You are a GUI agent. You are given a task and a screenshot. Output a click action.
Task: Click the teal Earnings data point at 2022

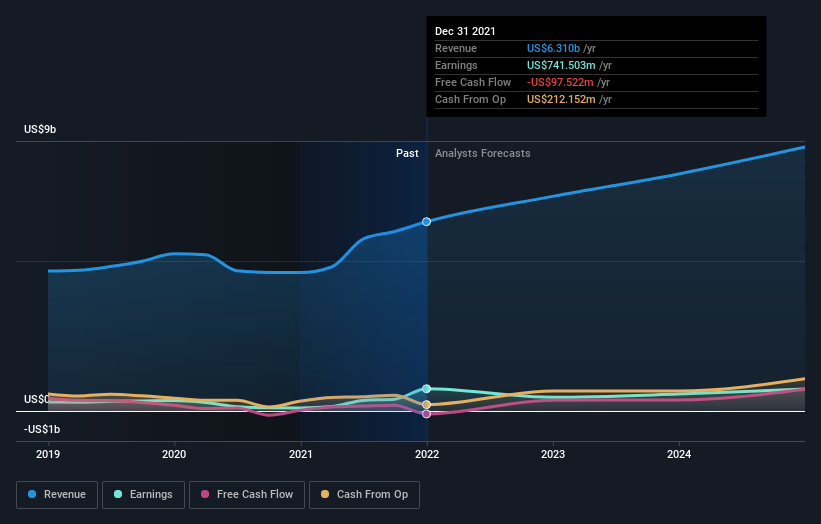click(x=427, y=389)
